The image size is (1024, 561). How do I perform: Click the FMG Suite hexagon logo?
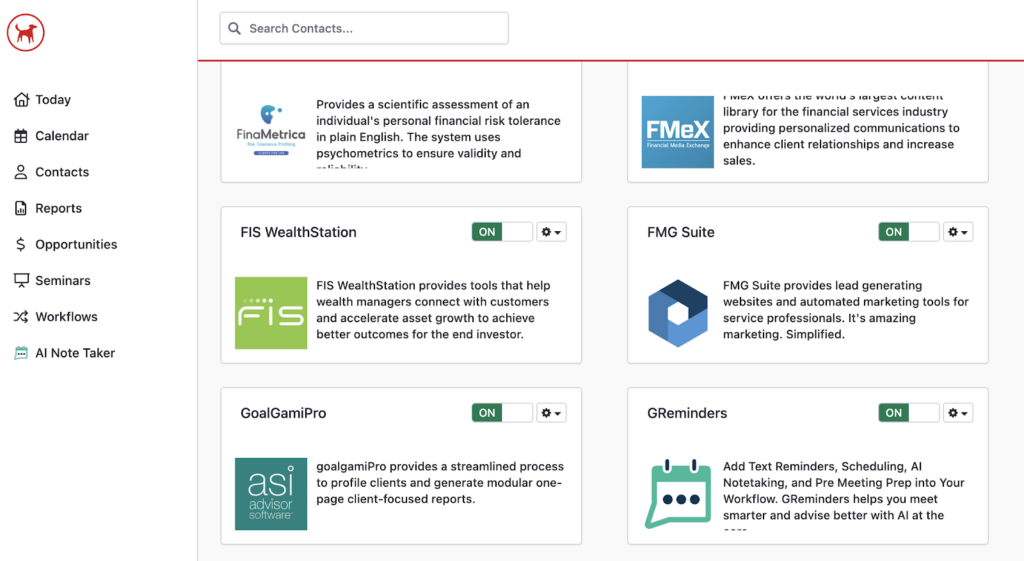(677, 313)
